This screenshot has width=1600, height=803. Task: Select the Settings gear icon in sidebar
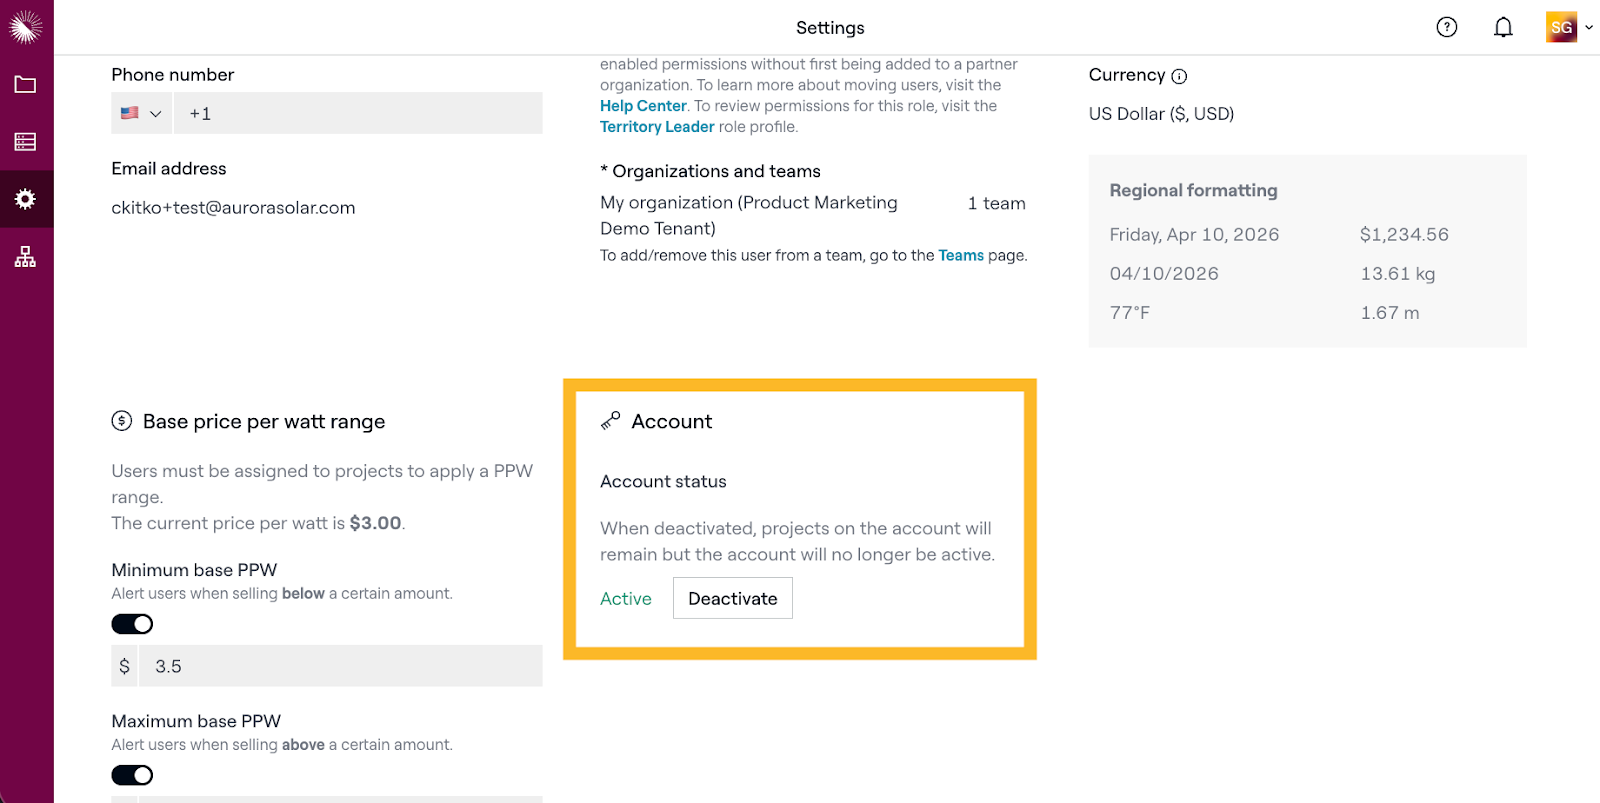point(26,199)
